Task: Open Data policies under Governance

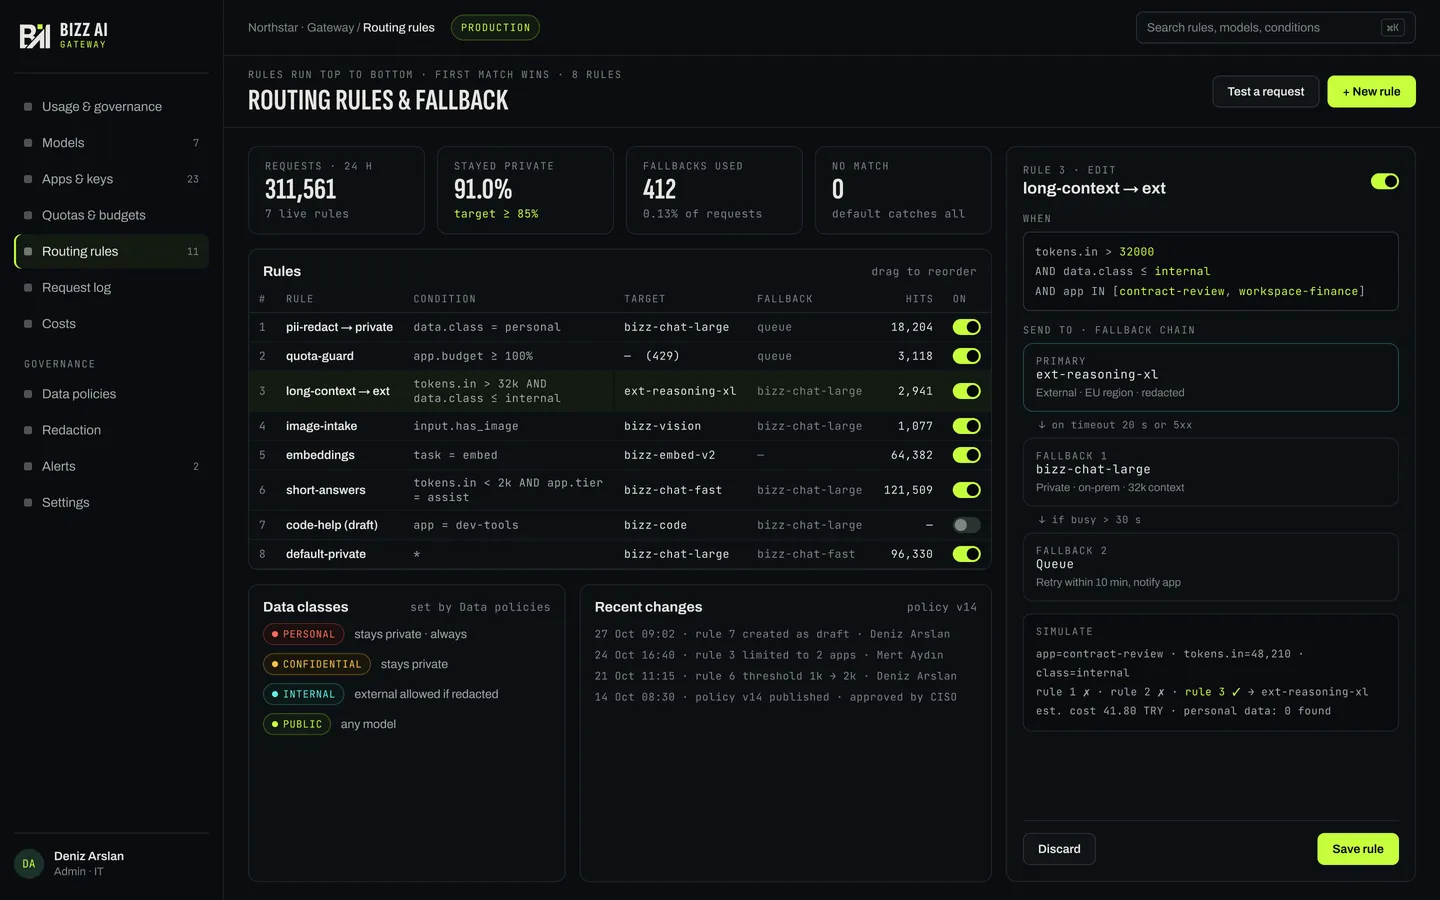Action: pyautogui.click(x=111, y=394)
